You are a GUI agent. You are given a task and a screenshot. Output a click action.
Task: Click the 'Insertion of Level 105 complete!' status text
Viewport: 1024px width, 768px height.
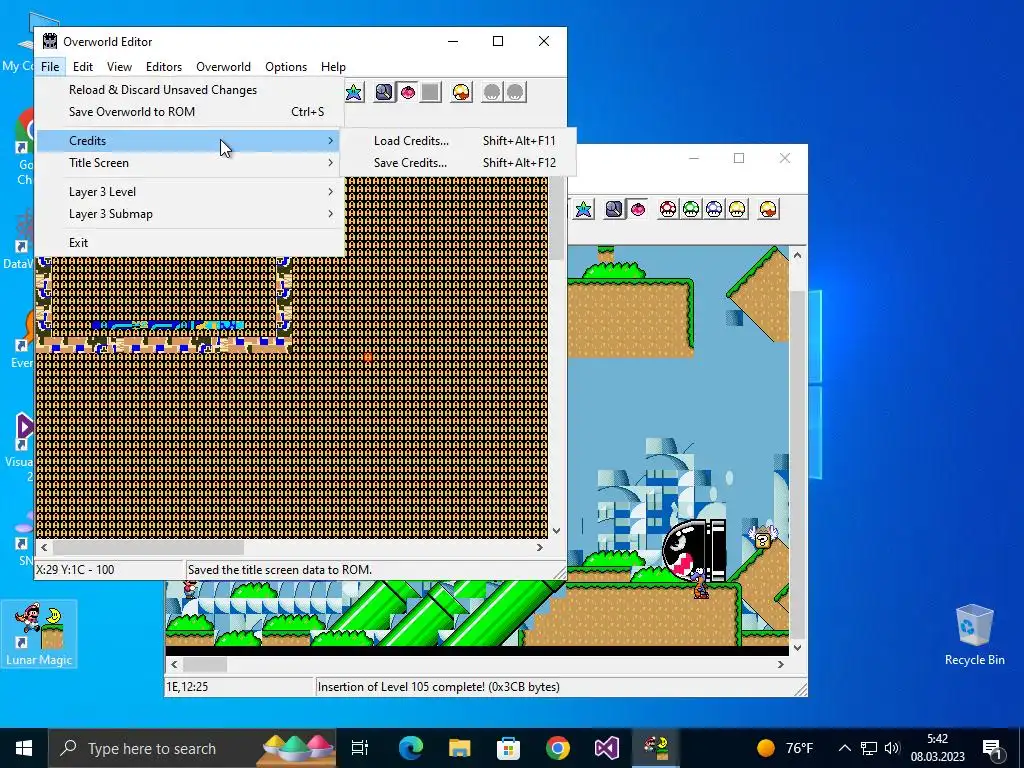(x=438, y=686)
